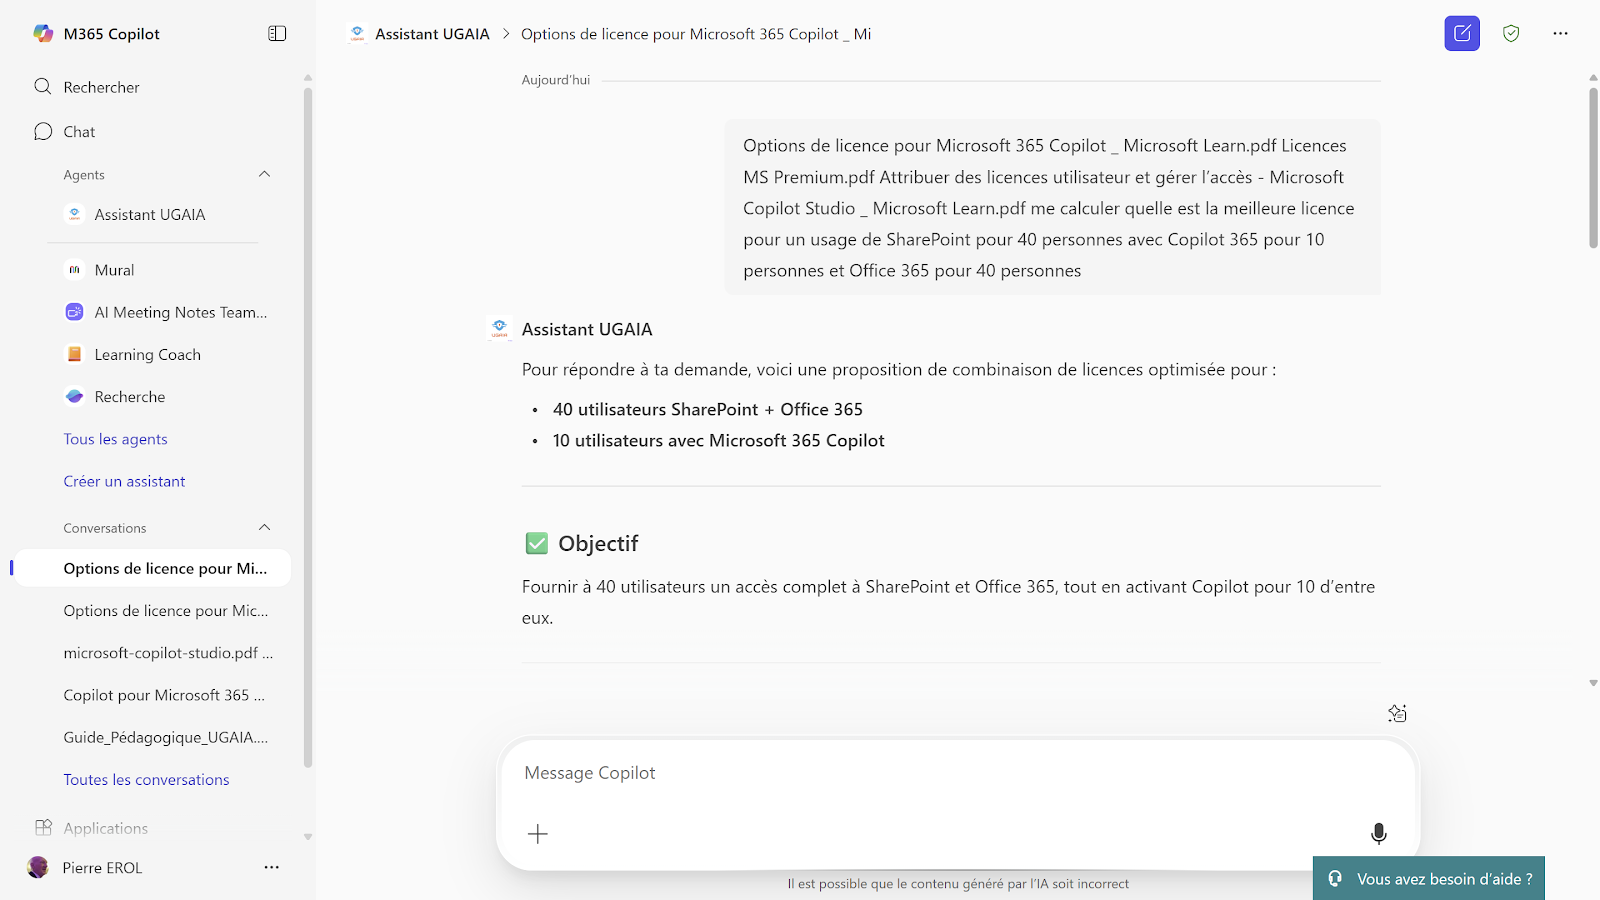
Task: Open the microsoft-copilot-studio.pdf conversation
Action: click(x=167, y=653)
